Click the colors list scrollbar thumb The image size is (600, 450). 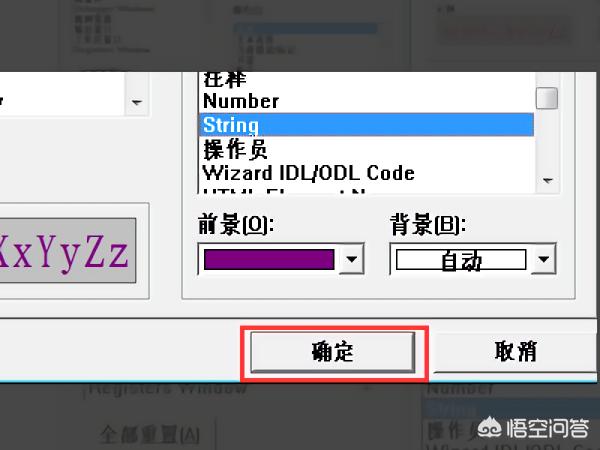(546, 98)
